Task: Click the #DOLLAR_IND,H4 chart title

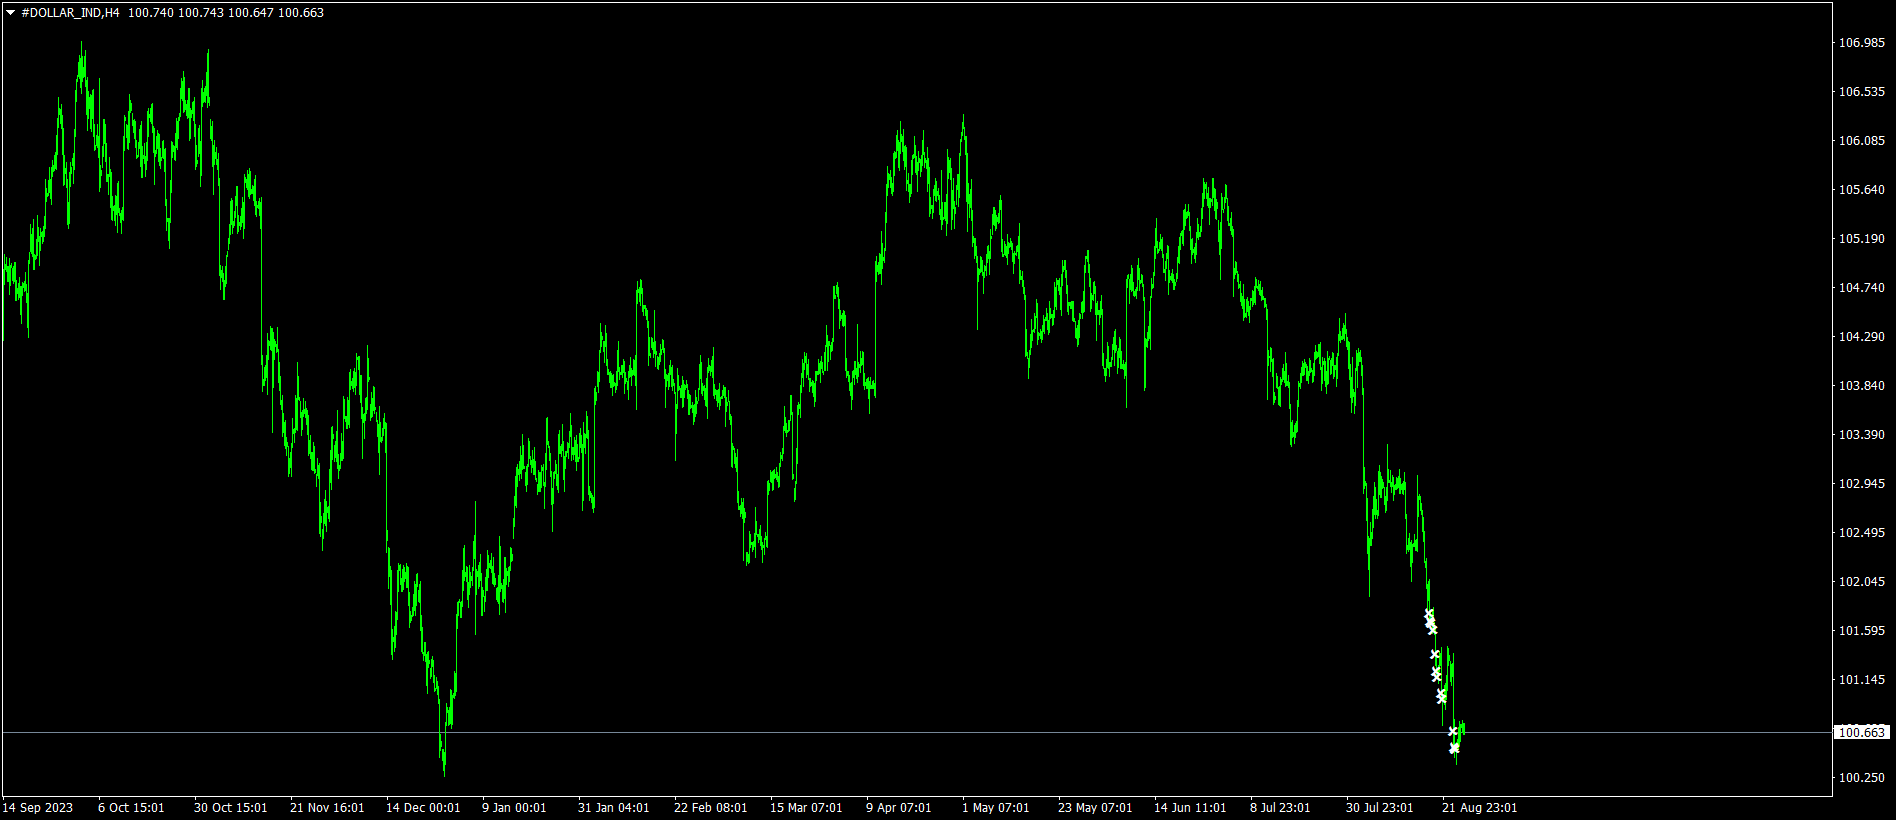Action: click(70, 13)
